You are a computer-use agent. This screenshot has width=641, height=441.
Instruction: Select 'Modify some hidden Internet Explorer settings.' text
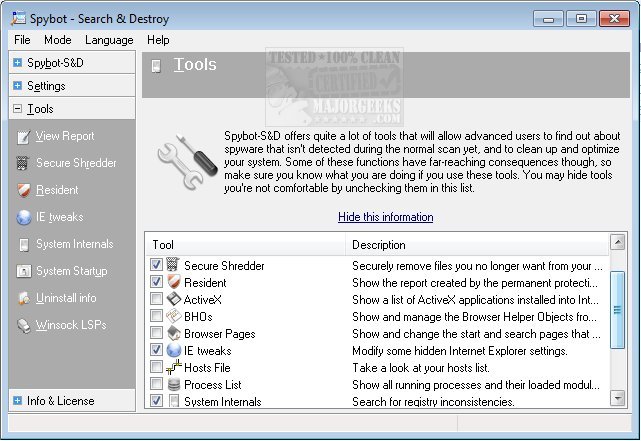460,351
